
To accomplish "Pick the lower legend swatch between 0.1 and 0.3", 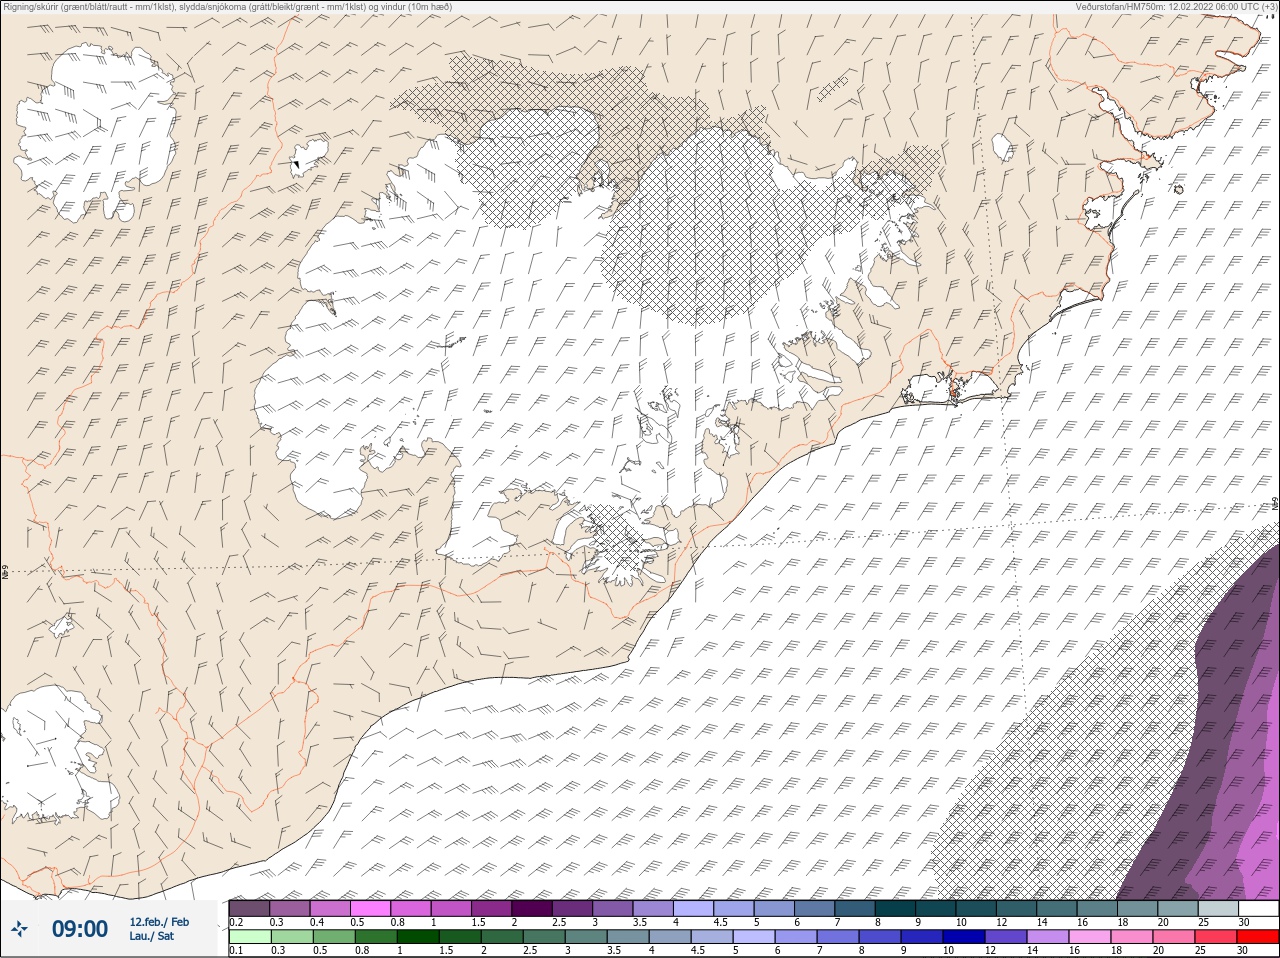I will [250, 937].
